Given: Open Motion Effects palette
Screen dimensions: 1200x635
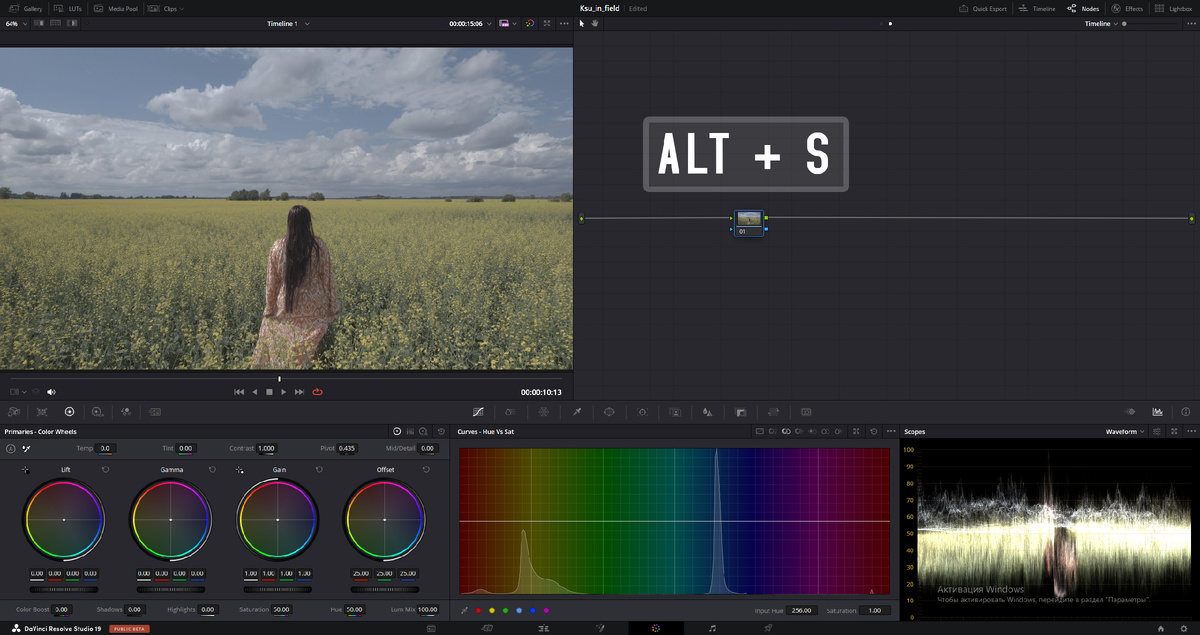Looking at the screenshot, I should tap(155, 411).
